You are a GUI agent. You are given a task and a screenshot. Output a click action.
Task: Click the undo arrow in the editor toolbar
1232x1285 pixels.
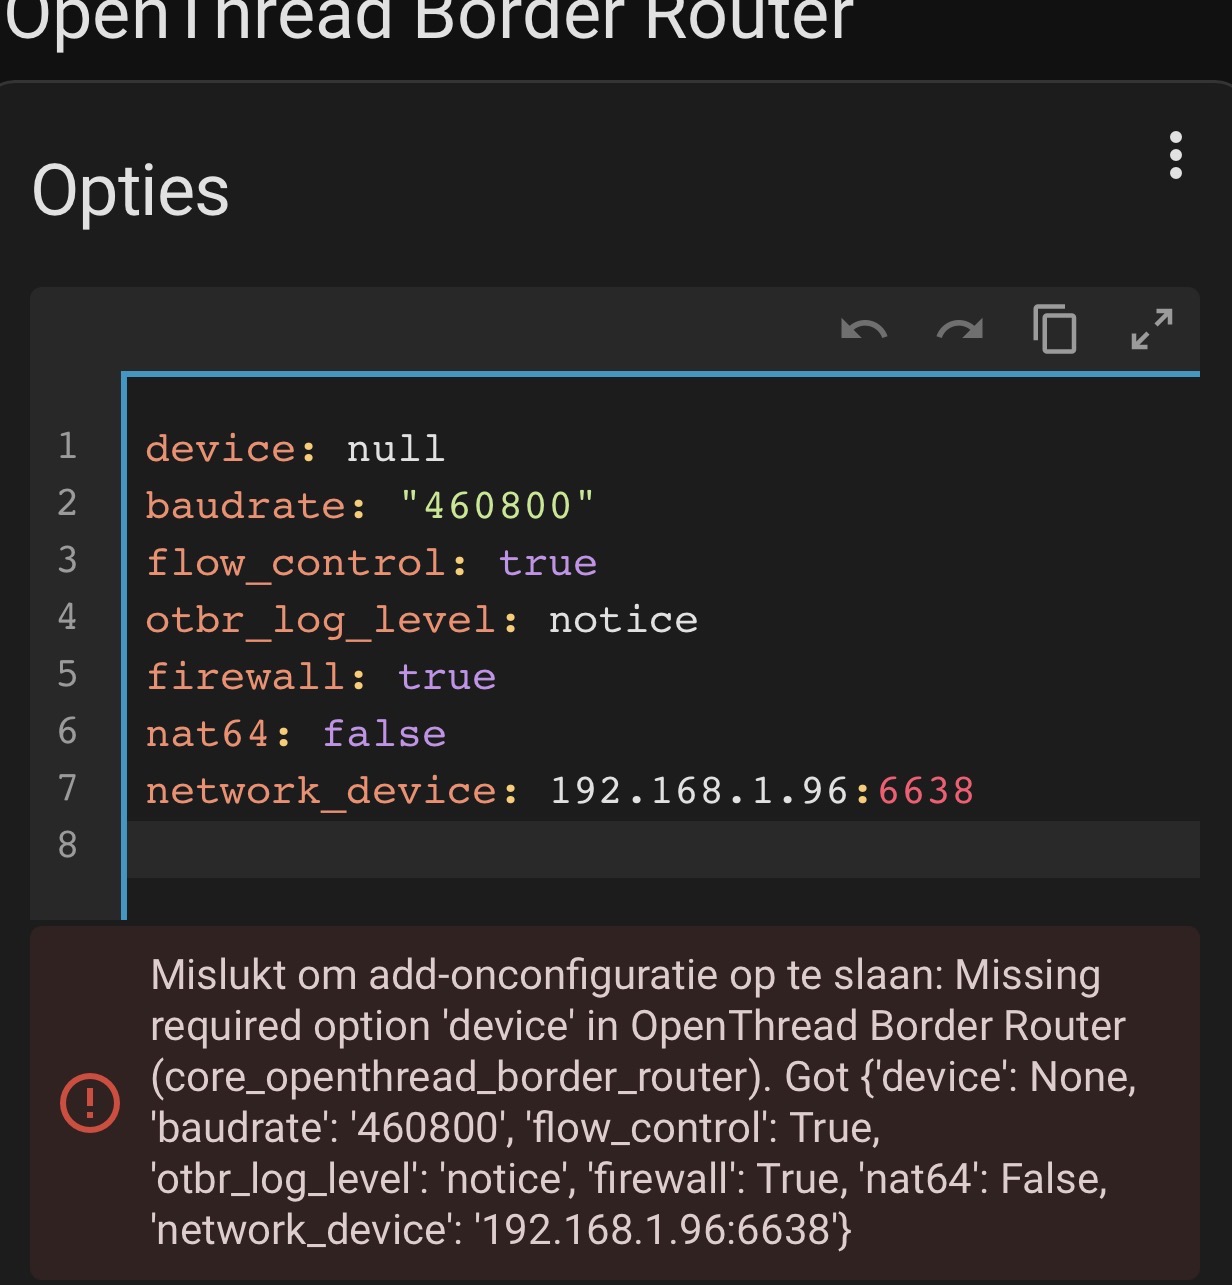(864, 329)
